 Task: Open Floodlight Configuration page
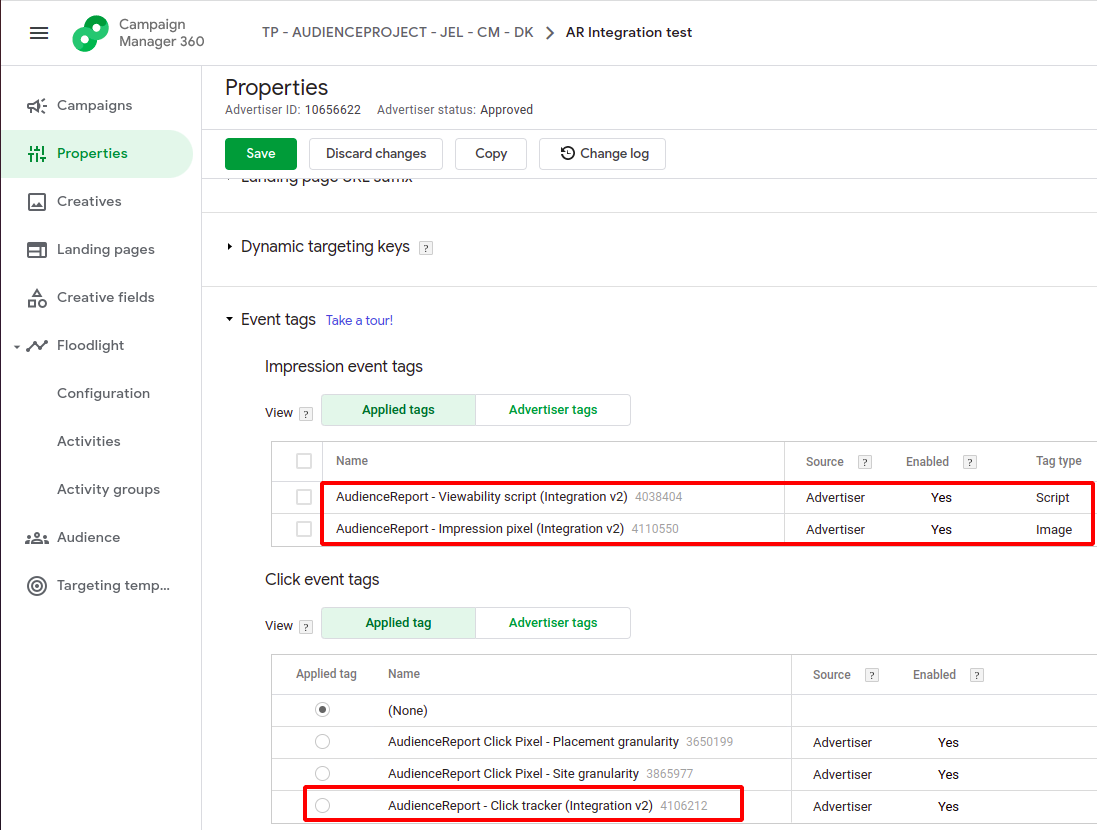(104, 393)
